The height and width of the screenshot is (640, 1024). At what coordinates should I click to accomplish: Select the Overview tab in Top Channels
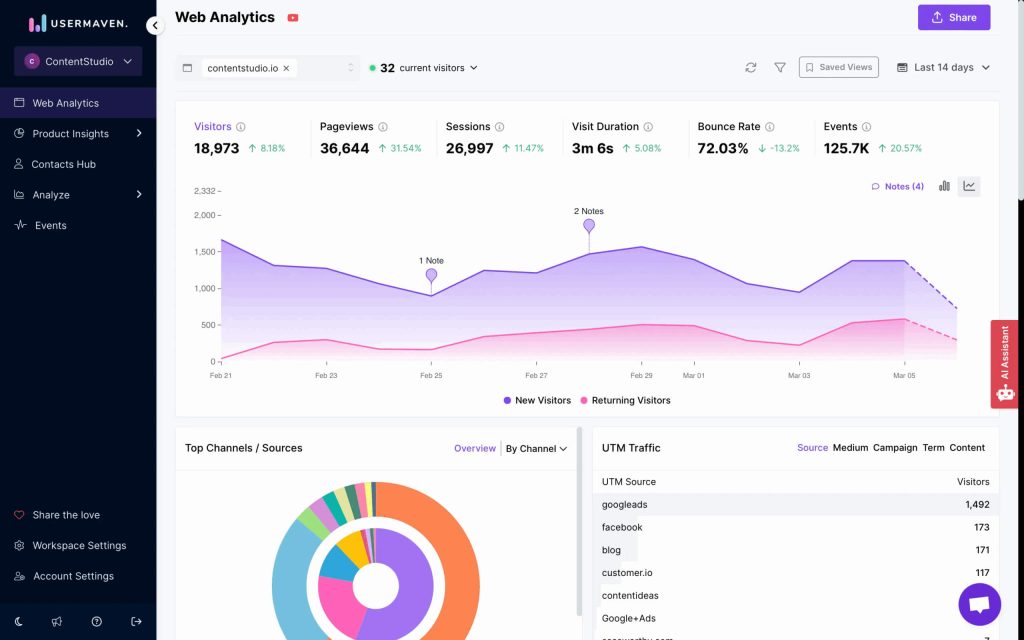(x=475, y=448)
